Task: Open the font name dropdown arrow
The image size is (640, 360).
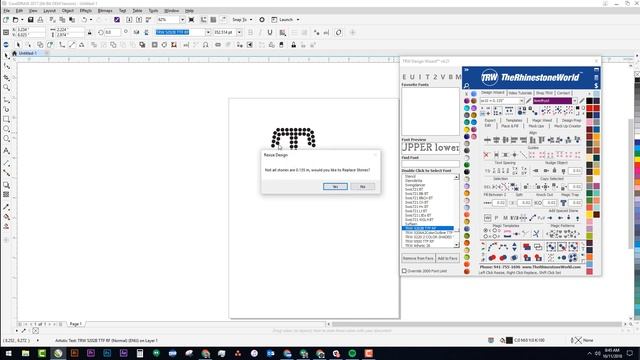Action: [x=208, y=32]
